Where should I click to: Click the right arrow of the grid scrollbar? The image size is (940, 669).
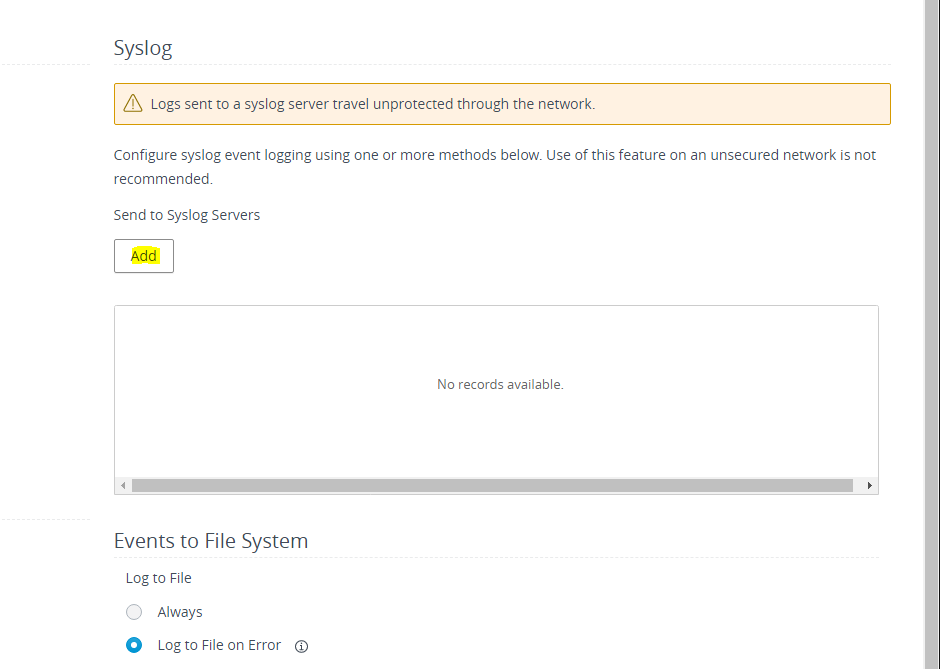(x=870, y=486)
